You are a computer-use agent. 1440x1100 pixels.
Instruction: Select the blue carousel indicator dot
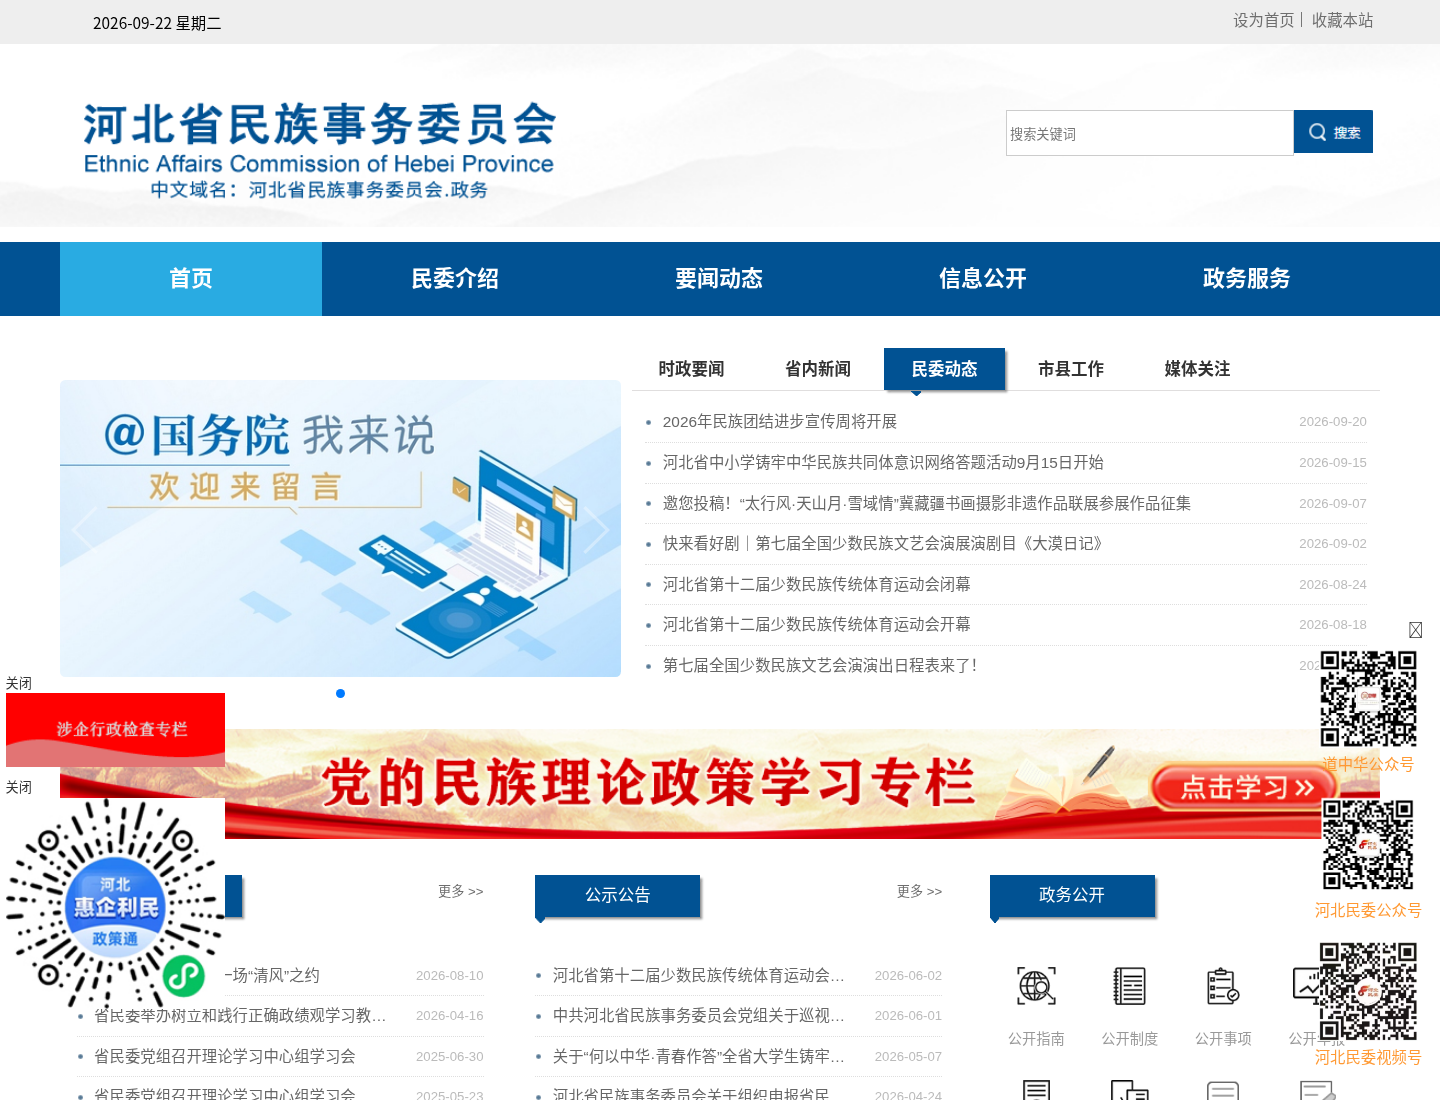[340, 693]
